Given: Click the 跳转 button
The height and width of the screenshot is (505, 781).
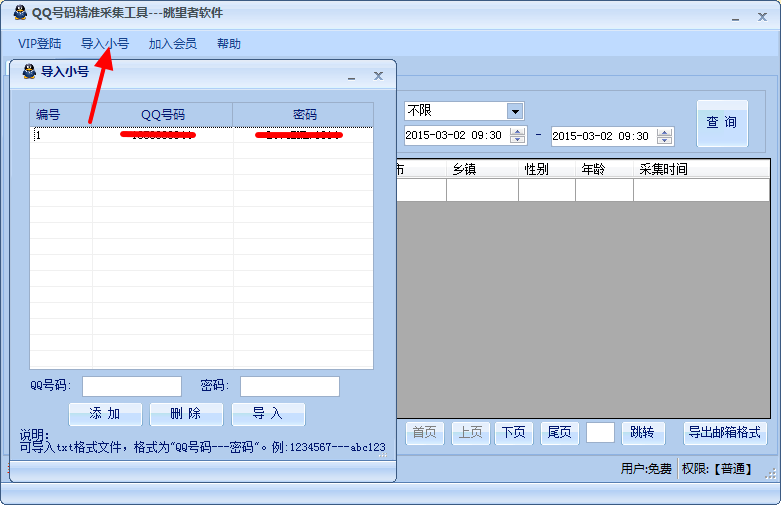Looking at the screenshot, I should tap(643, 433).
